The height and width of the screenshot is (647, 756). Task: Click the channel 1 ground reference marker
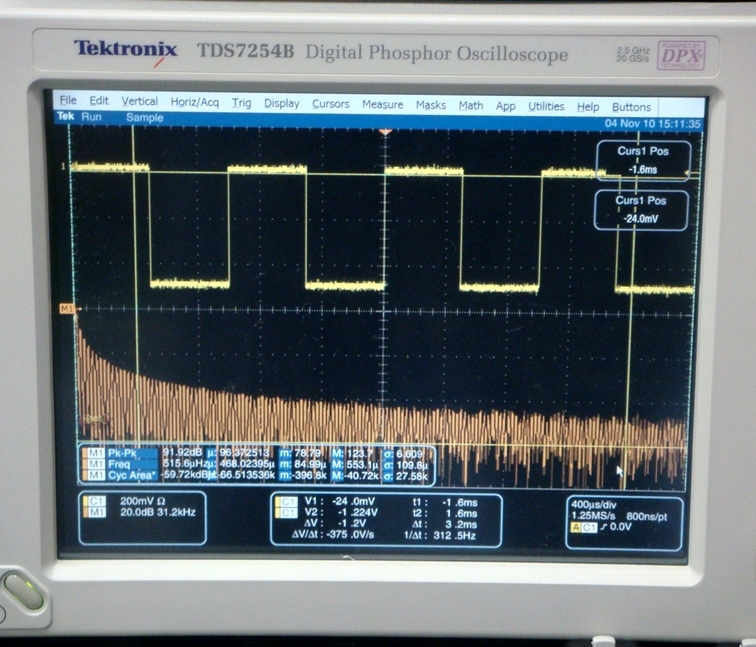coord(63,166)
